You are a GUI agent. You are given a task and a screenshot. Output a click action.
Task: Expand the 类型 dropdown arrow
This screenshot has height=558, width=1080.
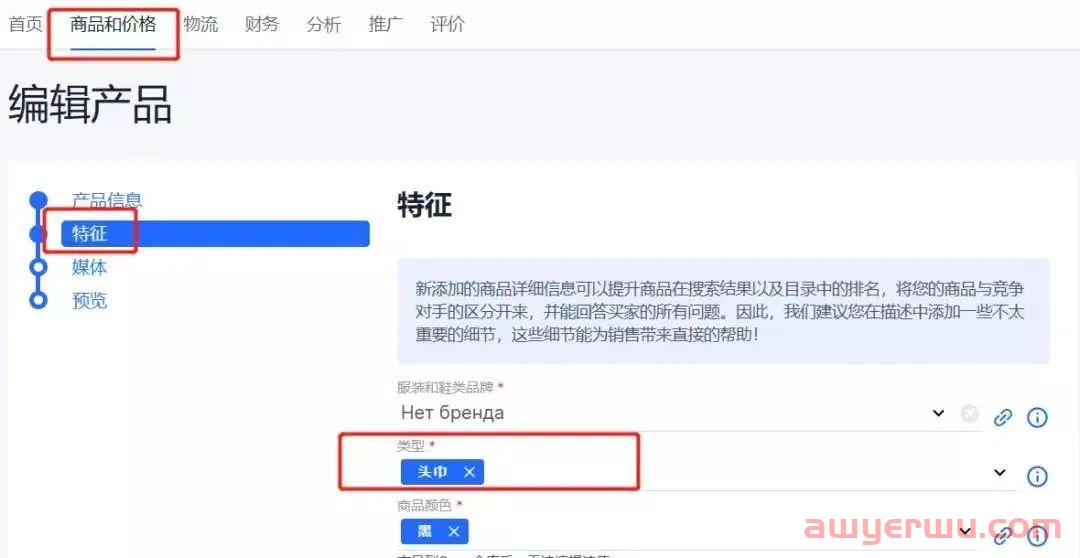(x=1000, y=473)
